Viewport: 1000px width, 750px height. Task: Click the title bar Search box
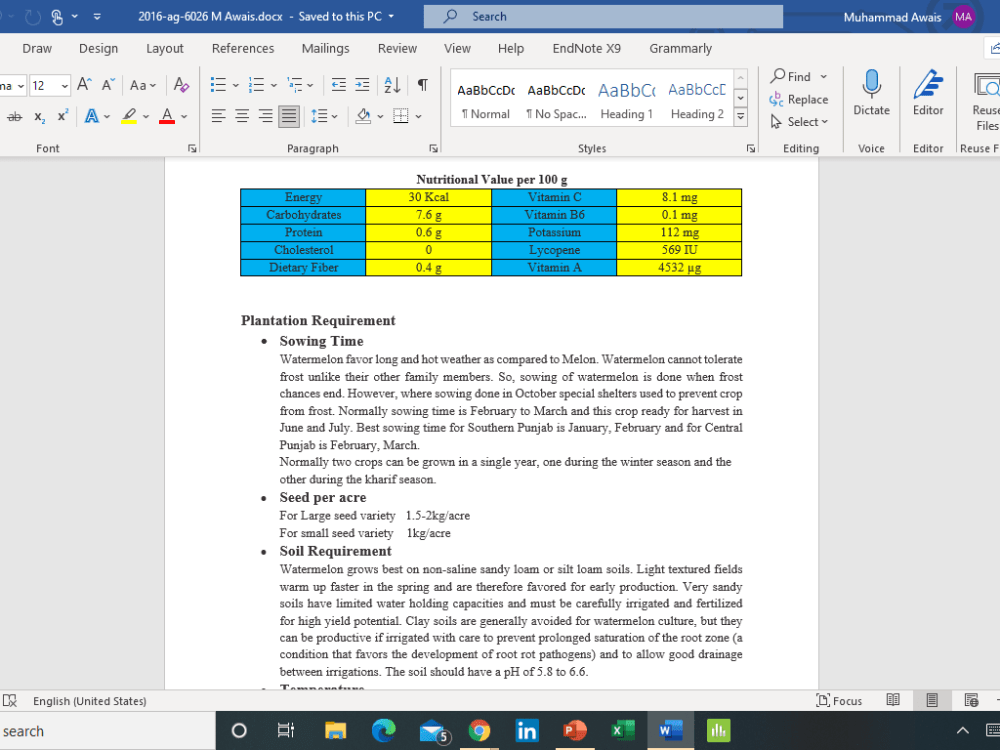[x=603, y=17]
